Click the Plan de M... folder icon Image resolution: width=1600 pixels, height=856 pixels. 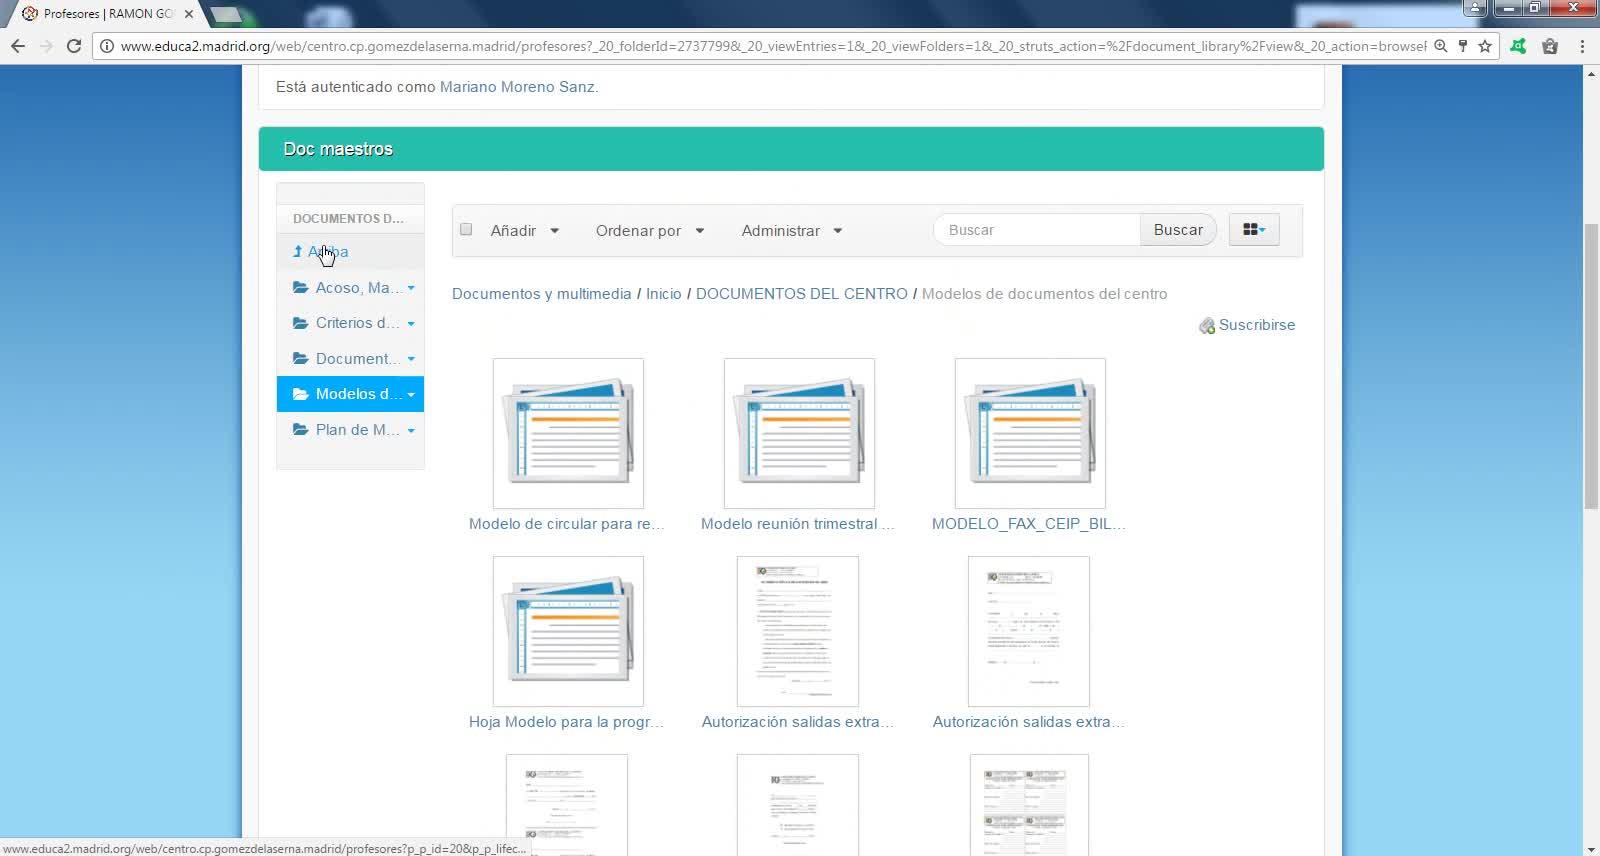point(300,430)
